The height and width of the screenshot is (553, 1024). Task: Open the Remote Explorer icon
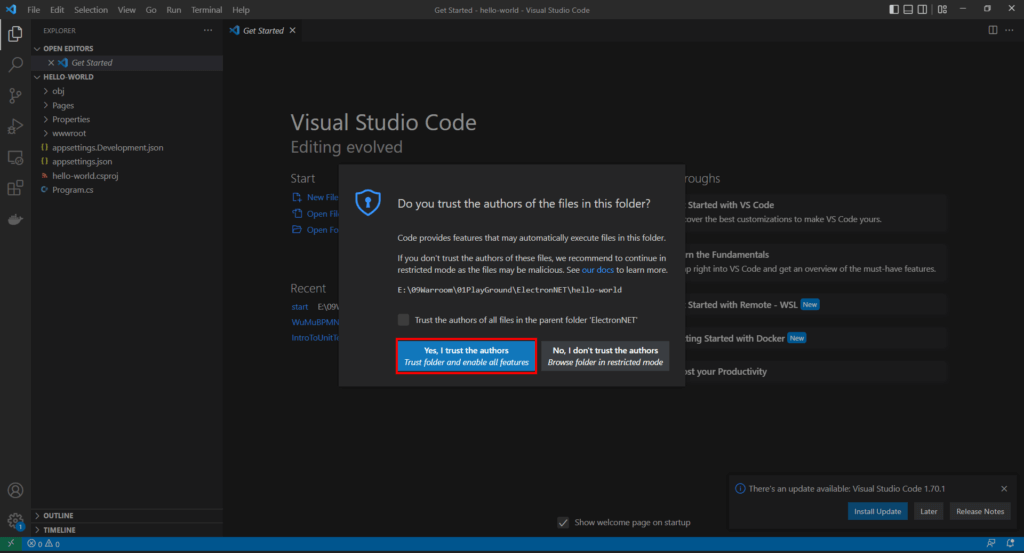15,157
